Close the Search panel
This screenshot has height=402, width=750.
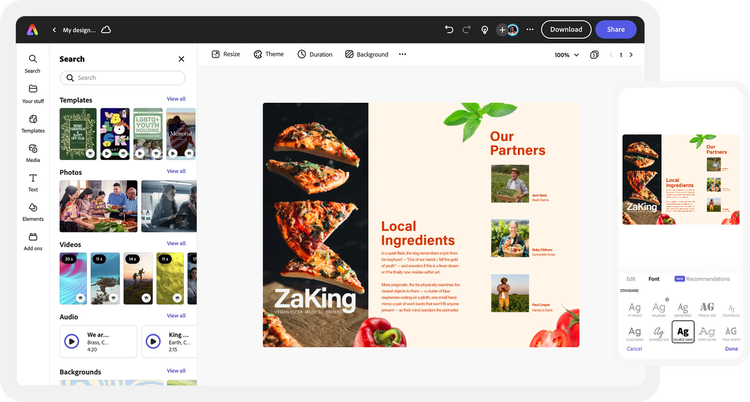(181, 59)
